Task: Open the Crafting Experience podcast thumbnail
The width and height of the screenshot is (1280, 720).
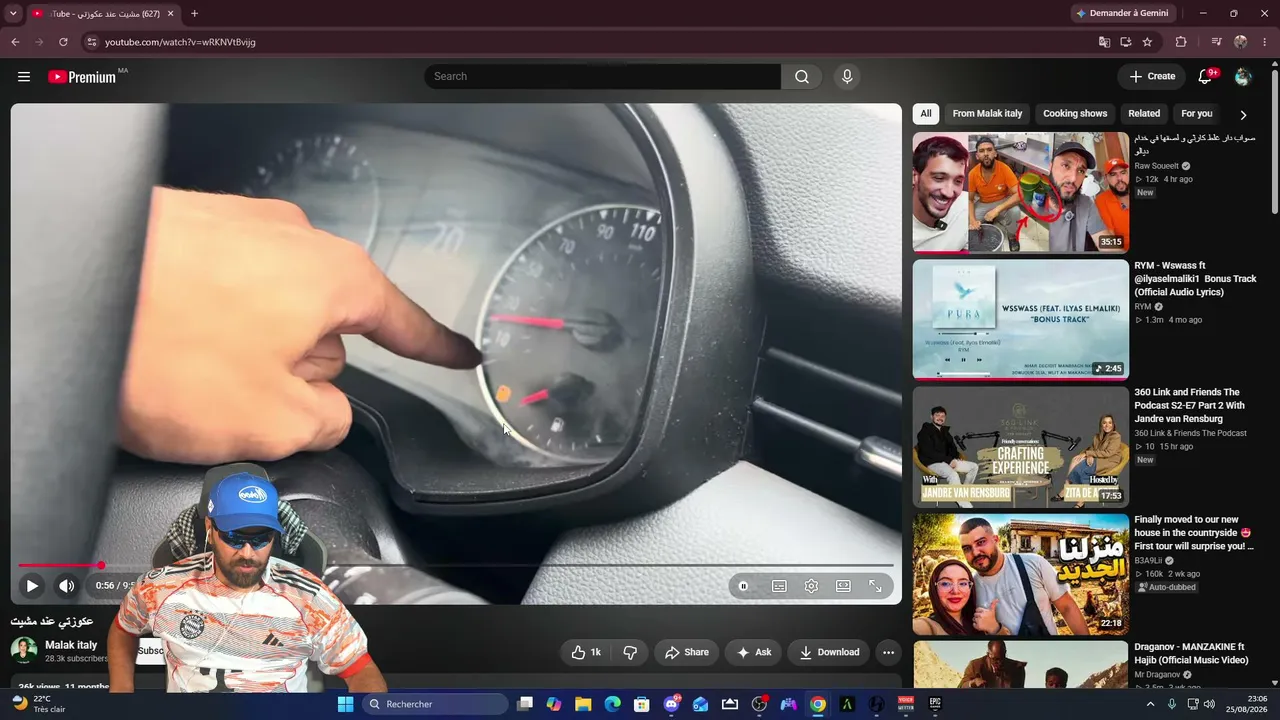Action: pyautogui.click(x=1021, y=447)
